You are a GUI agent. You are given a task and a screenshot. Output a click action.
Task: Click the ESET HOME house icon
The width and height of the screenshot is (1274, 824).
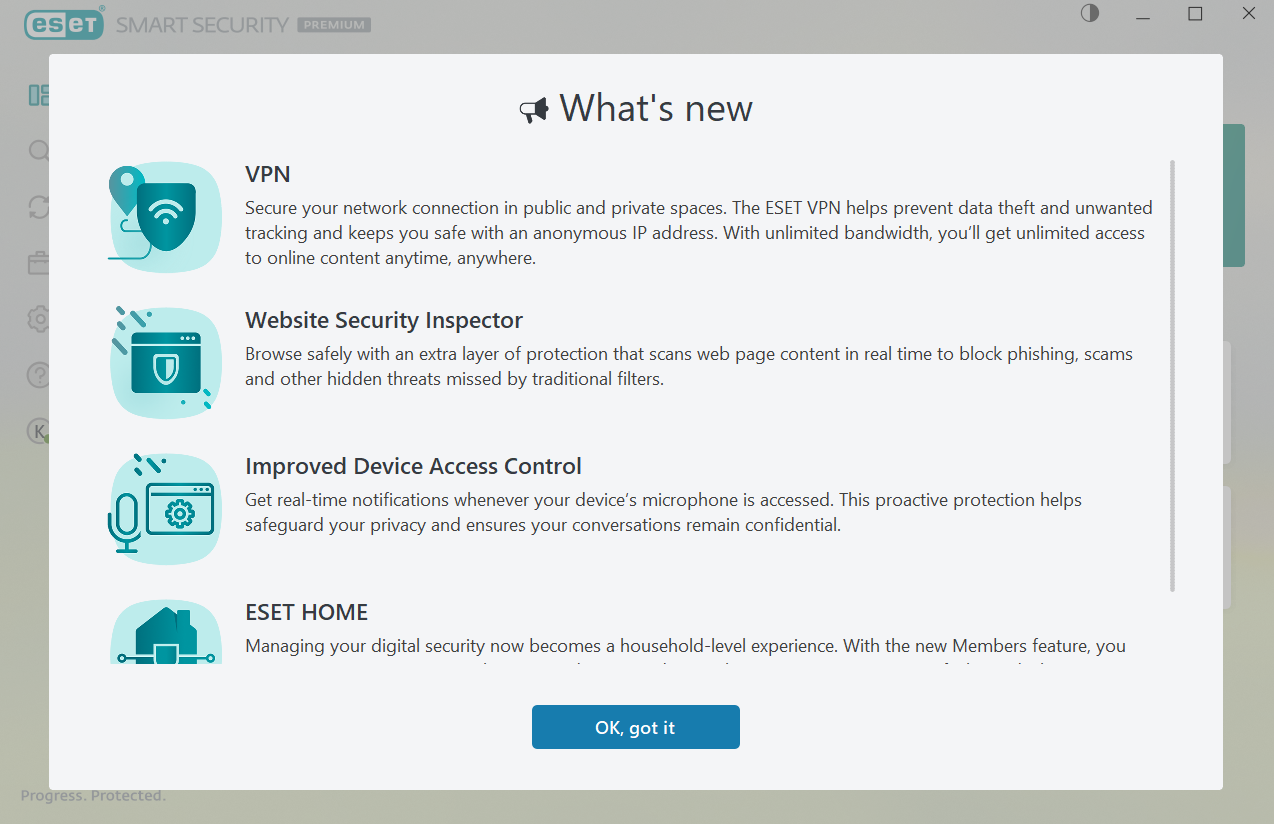(165, 632)
